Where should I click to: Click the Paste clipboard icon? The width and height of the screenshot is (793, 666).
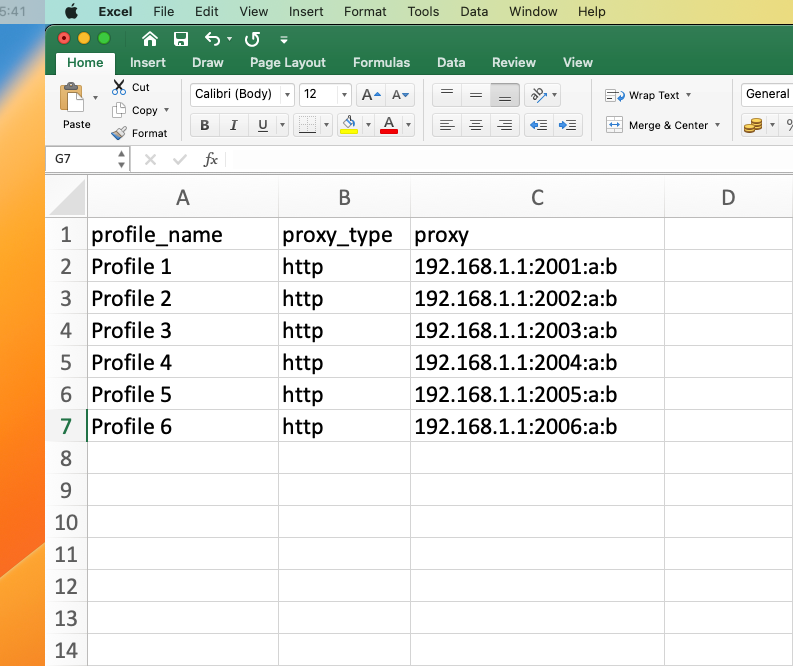click(72, 98)
